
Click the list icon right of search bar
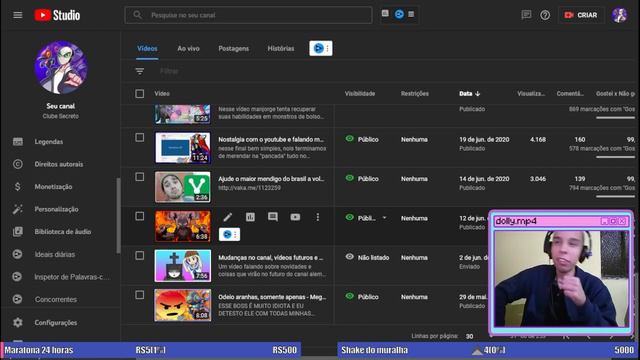coord(411,14)
